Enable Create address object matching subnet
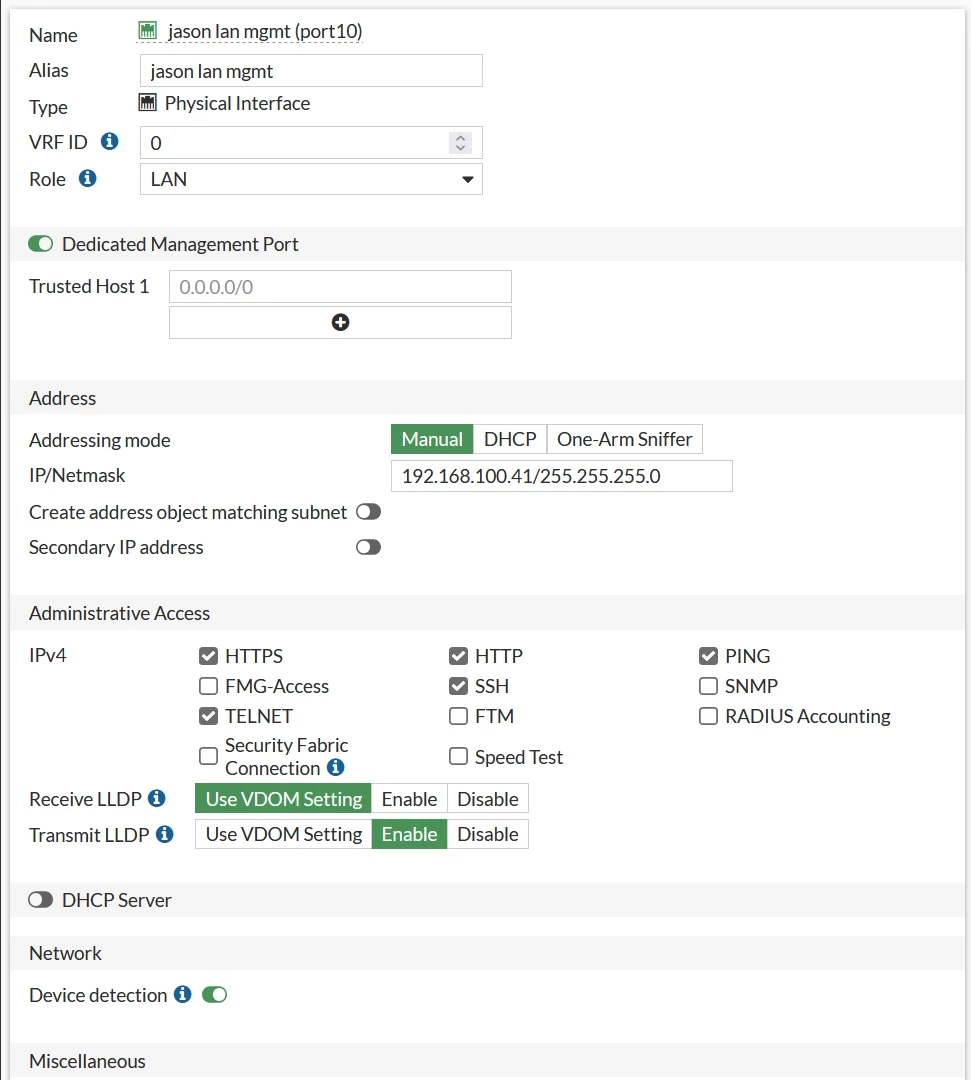The width and height of the screenshot is (971, 1080). coord(368,512)
